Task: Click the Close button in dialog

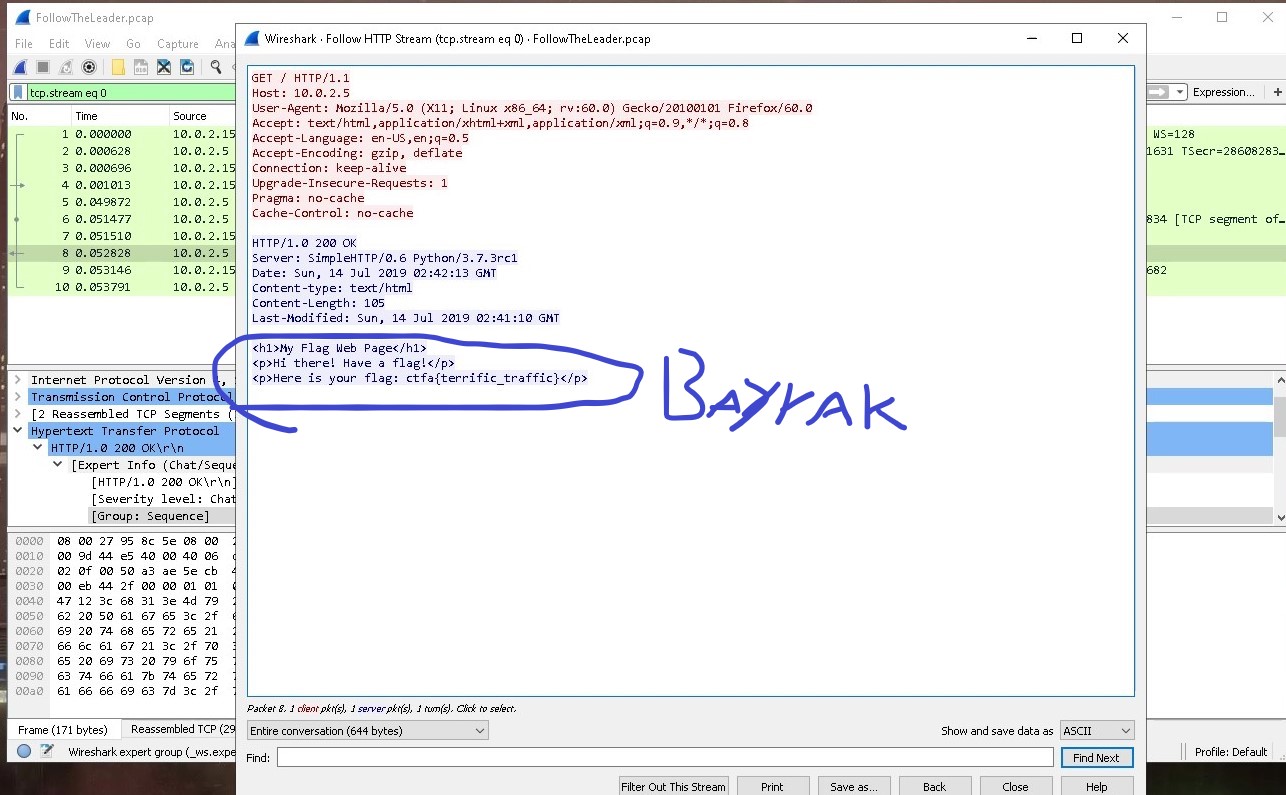Action: (x=1016, y=786)
